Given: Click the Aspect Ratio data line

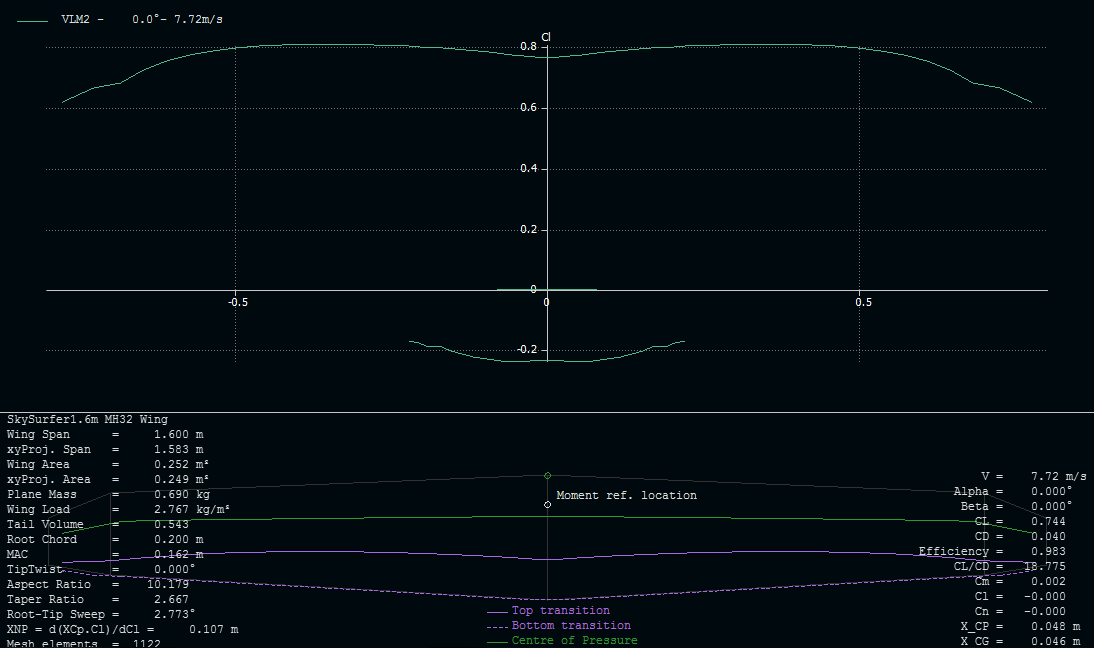Looking at the screenshot, I should (97, 584).
